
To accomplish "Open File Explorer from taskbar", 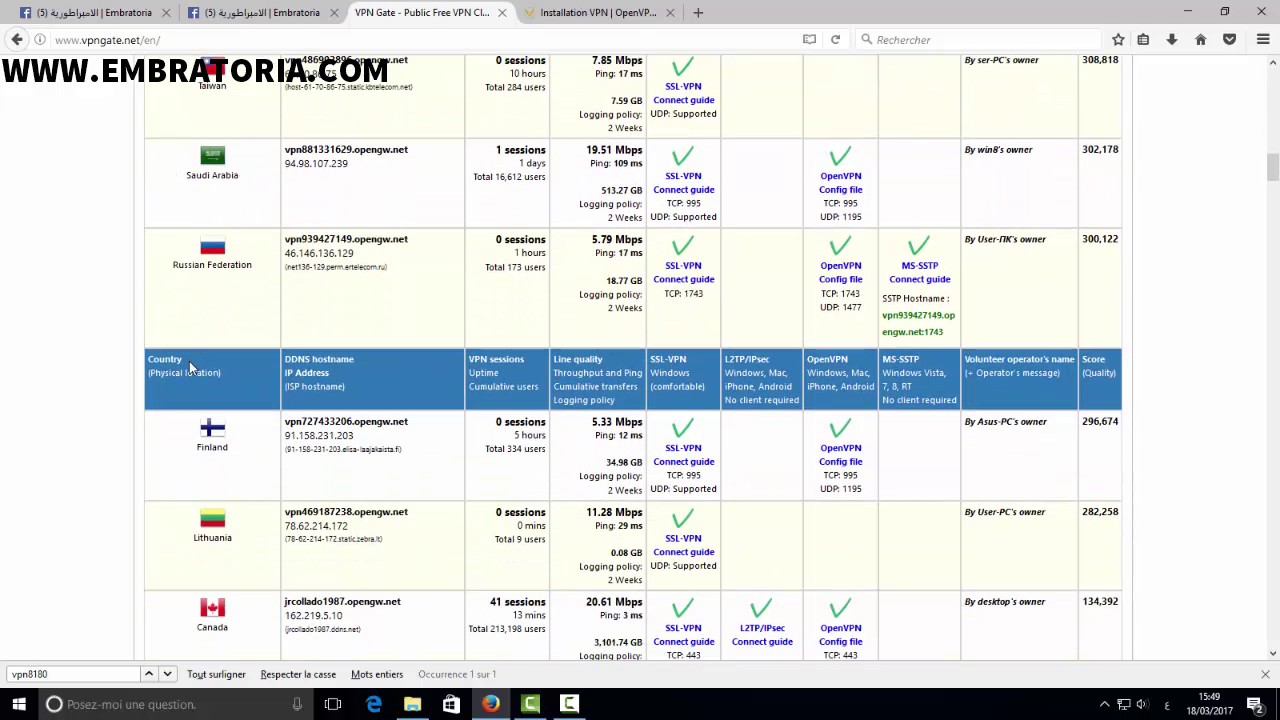I will coord(412,704).
